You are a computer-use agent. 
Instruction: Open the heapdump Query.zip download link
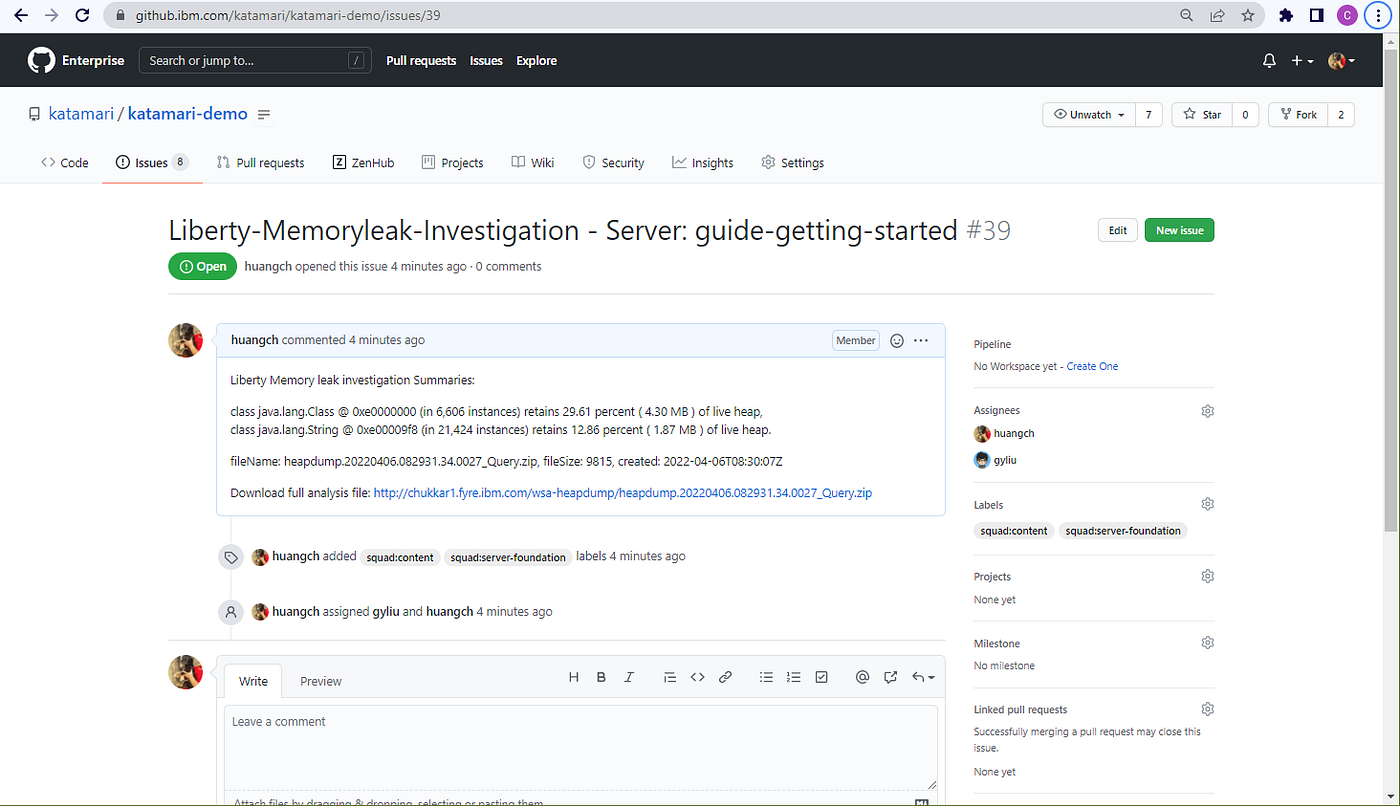pos(623,493)
